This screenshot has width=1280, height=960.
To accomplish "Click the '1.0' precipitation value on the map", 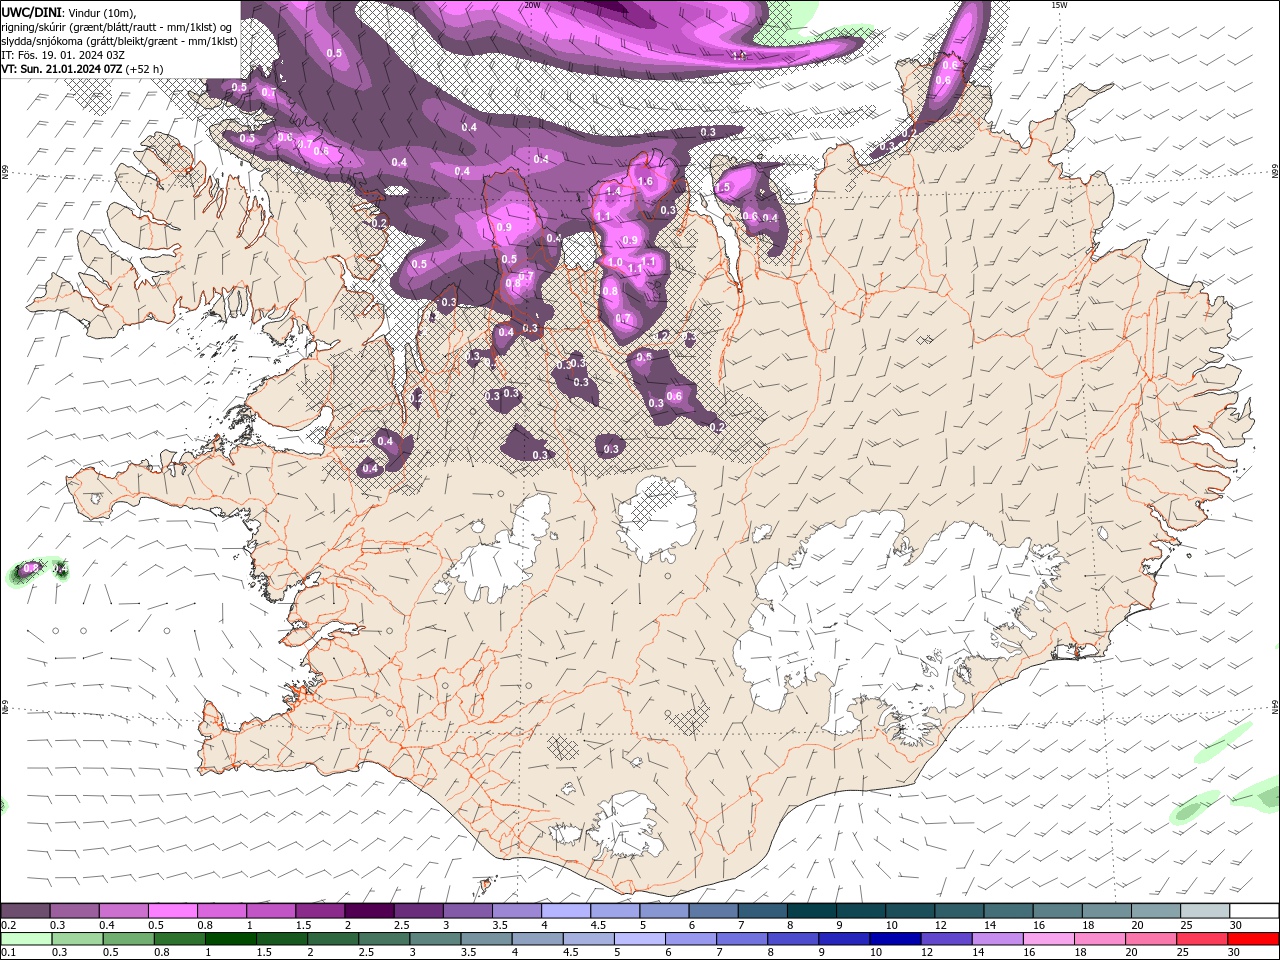I will coord(616,262).
